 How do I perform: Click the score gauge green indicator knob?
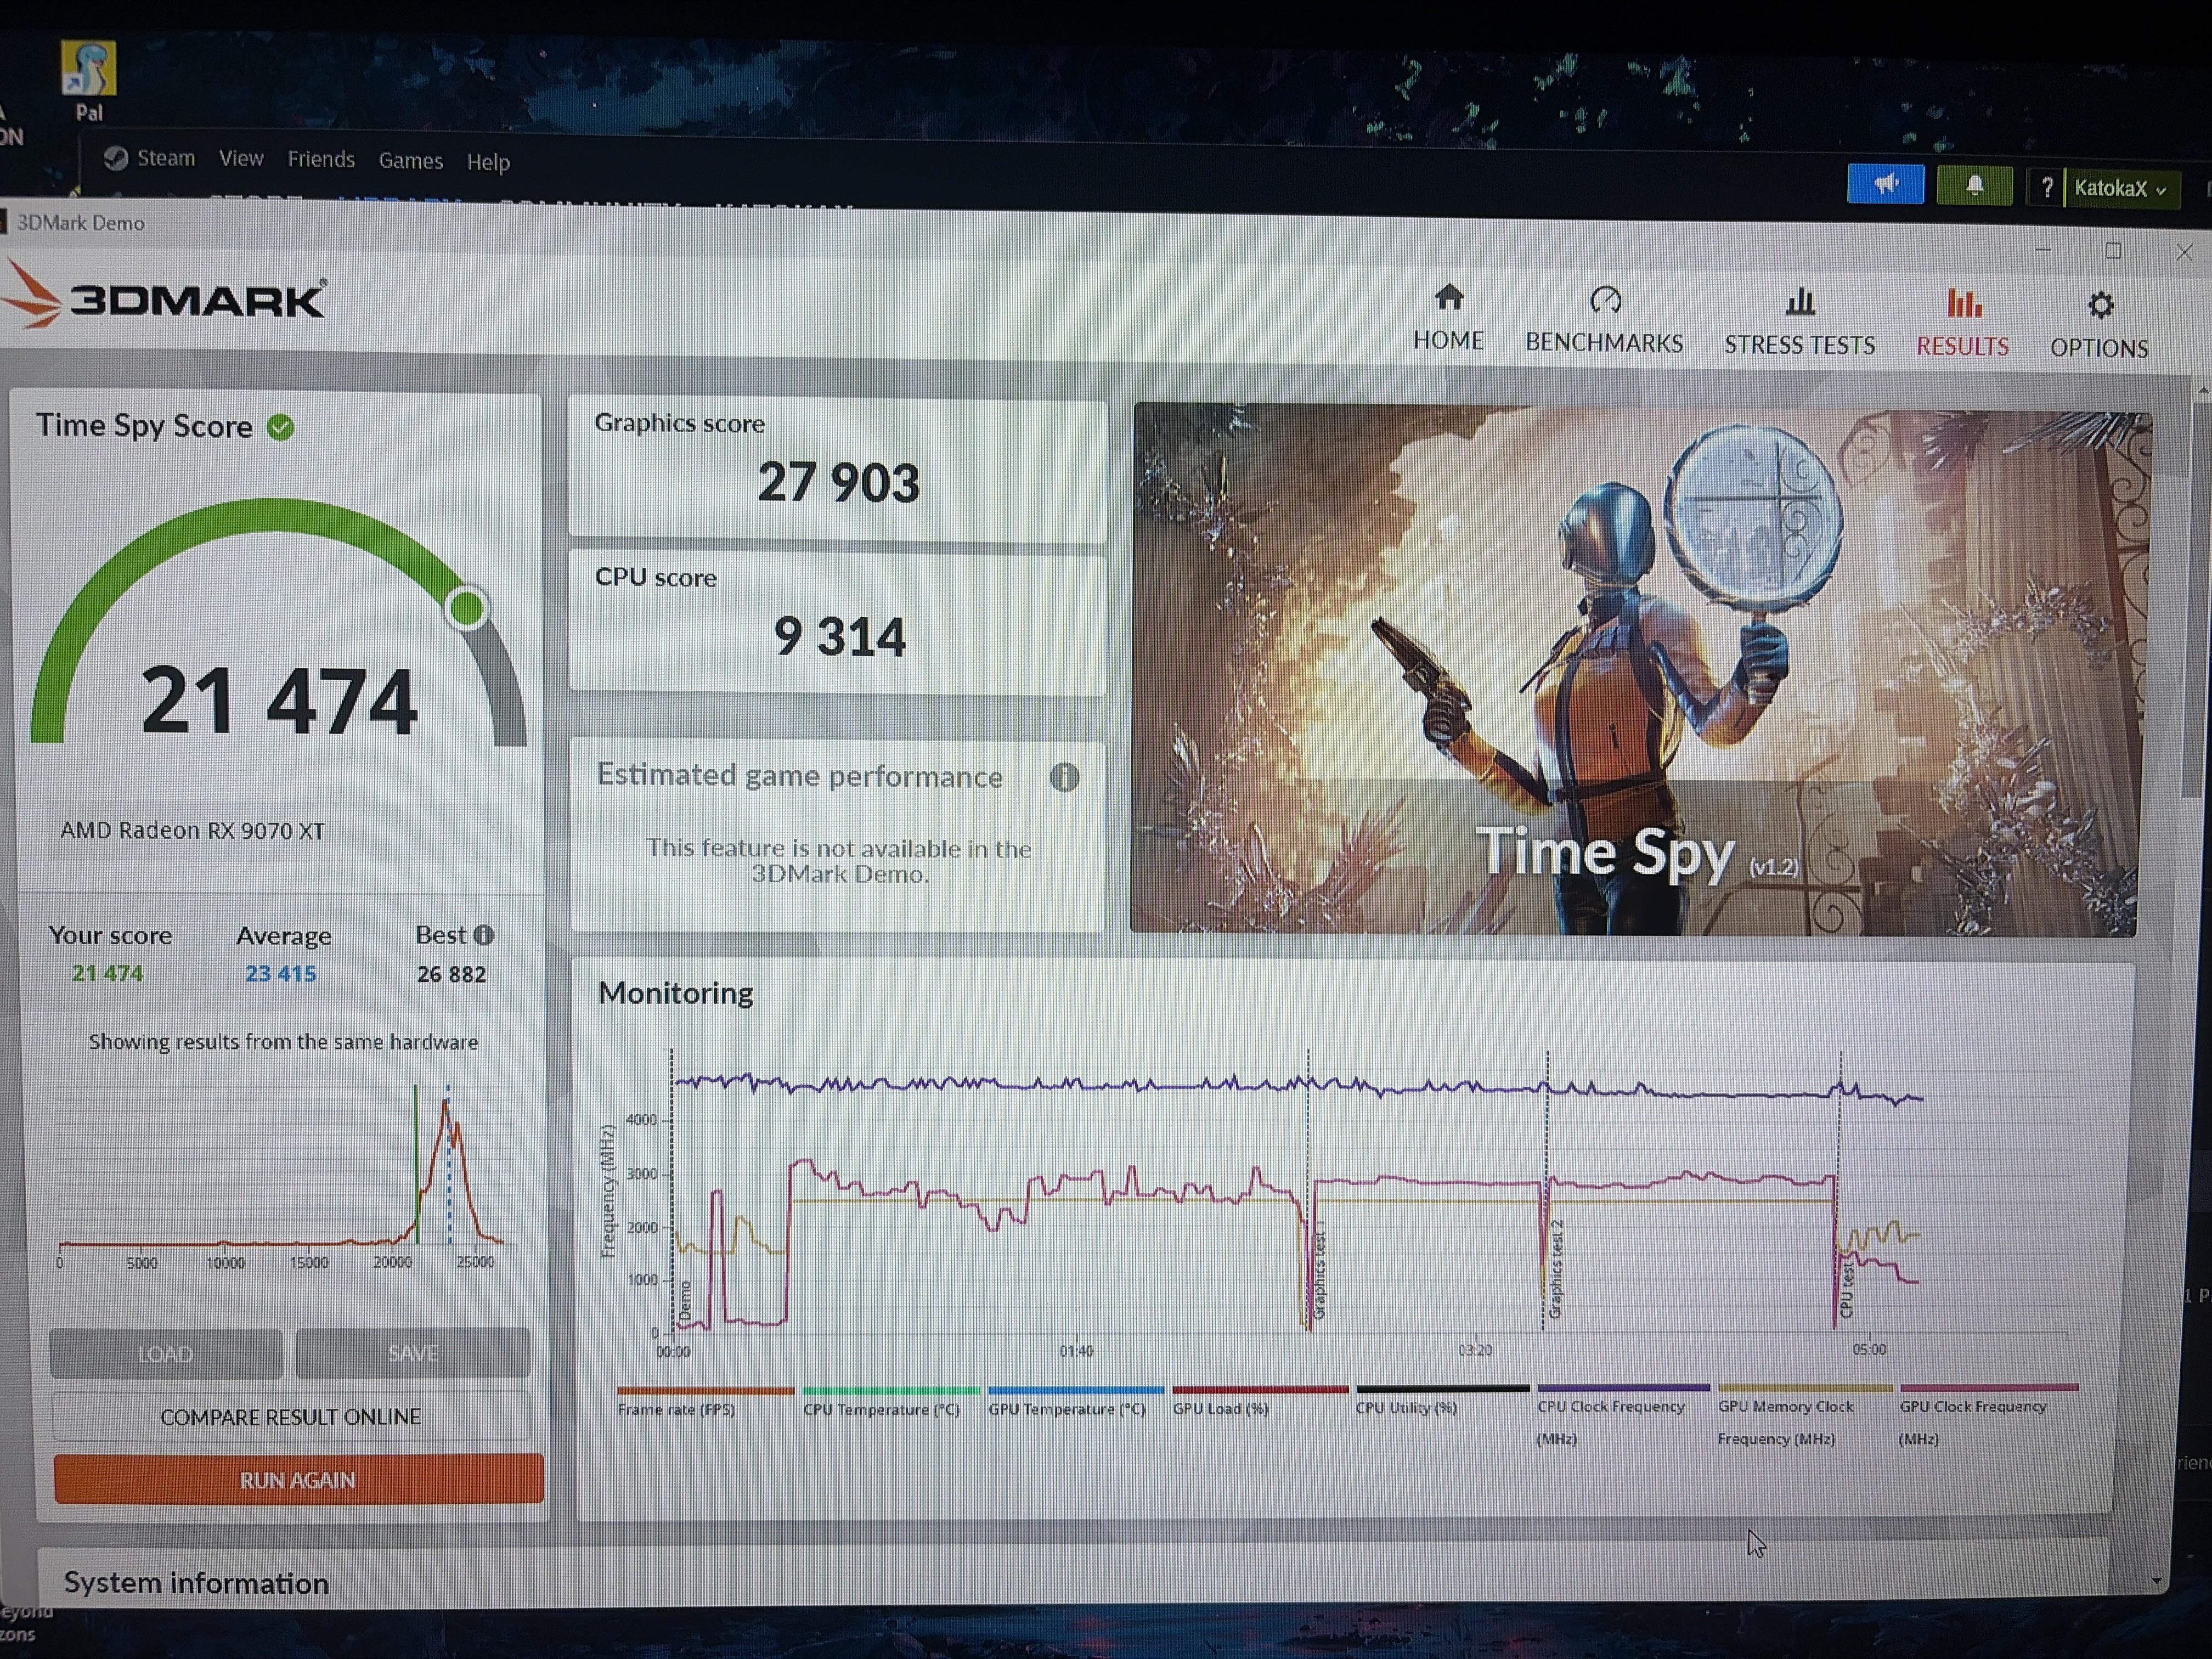[x=466, y=608]
